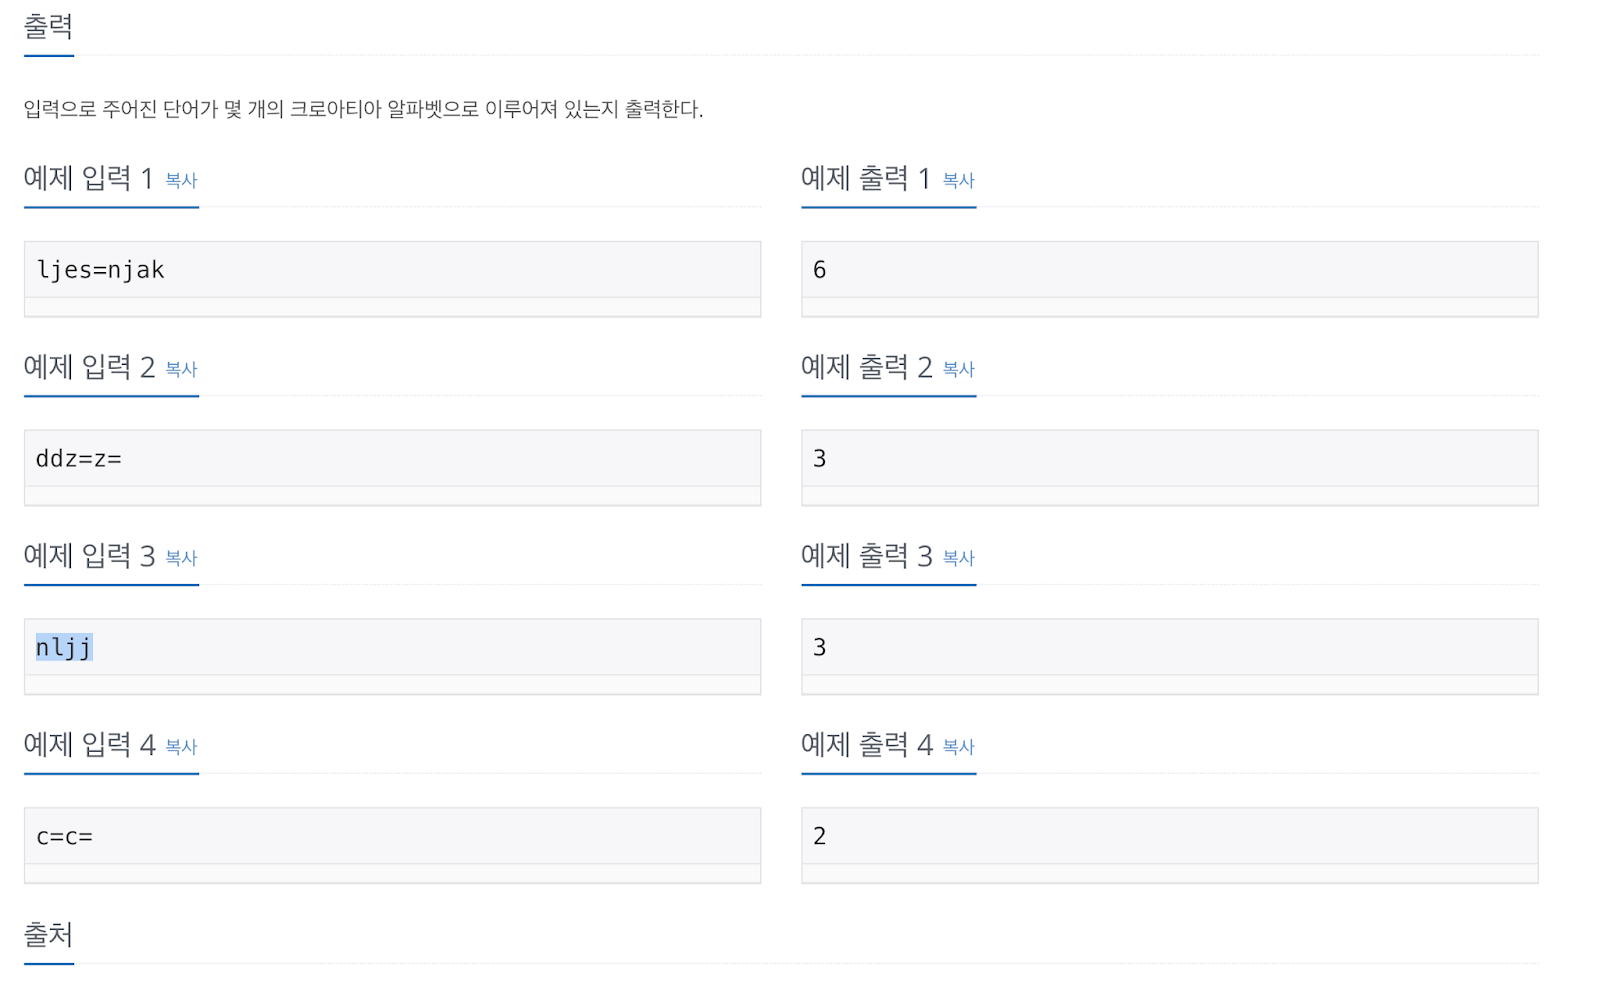Click the 출력 section heading
Image resolution: width=1600 pixels, height=988 pixels.
point(49,27)
